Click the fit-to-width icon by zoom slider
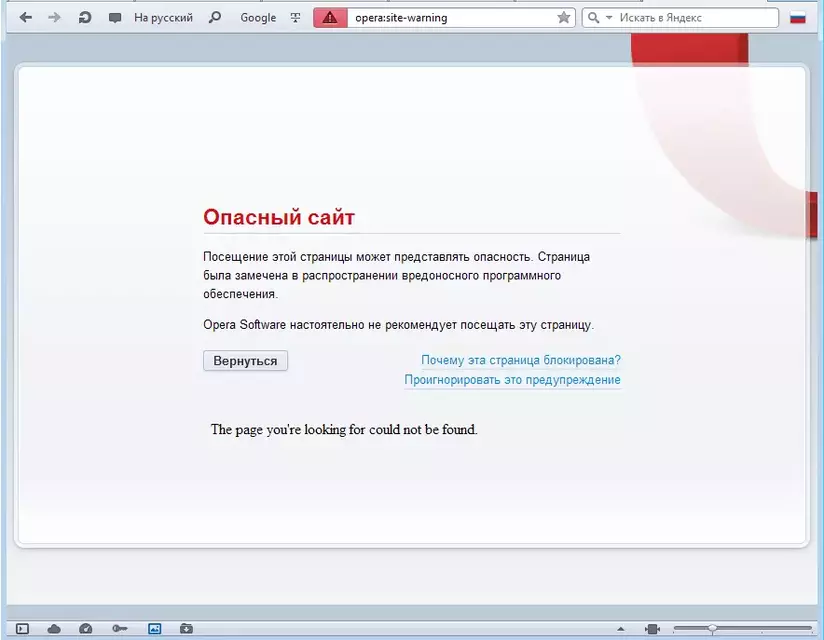 [x=652, y=629]
